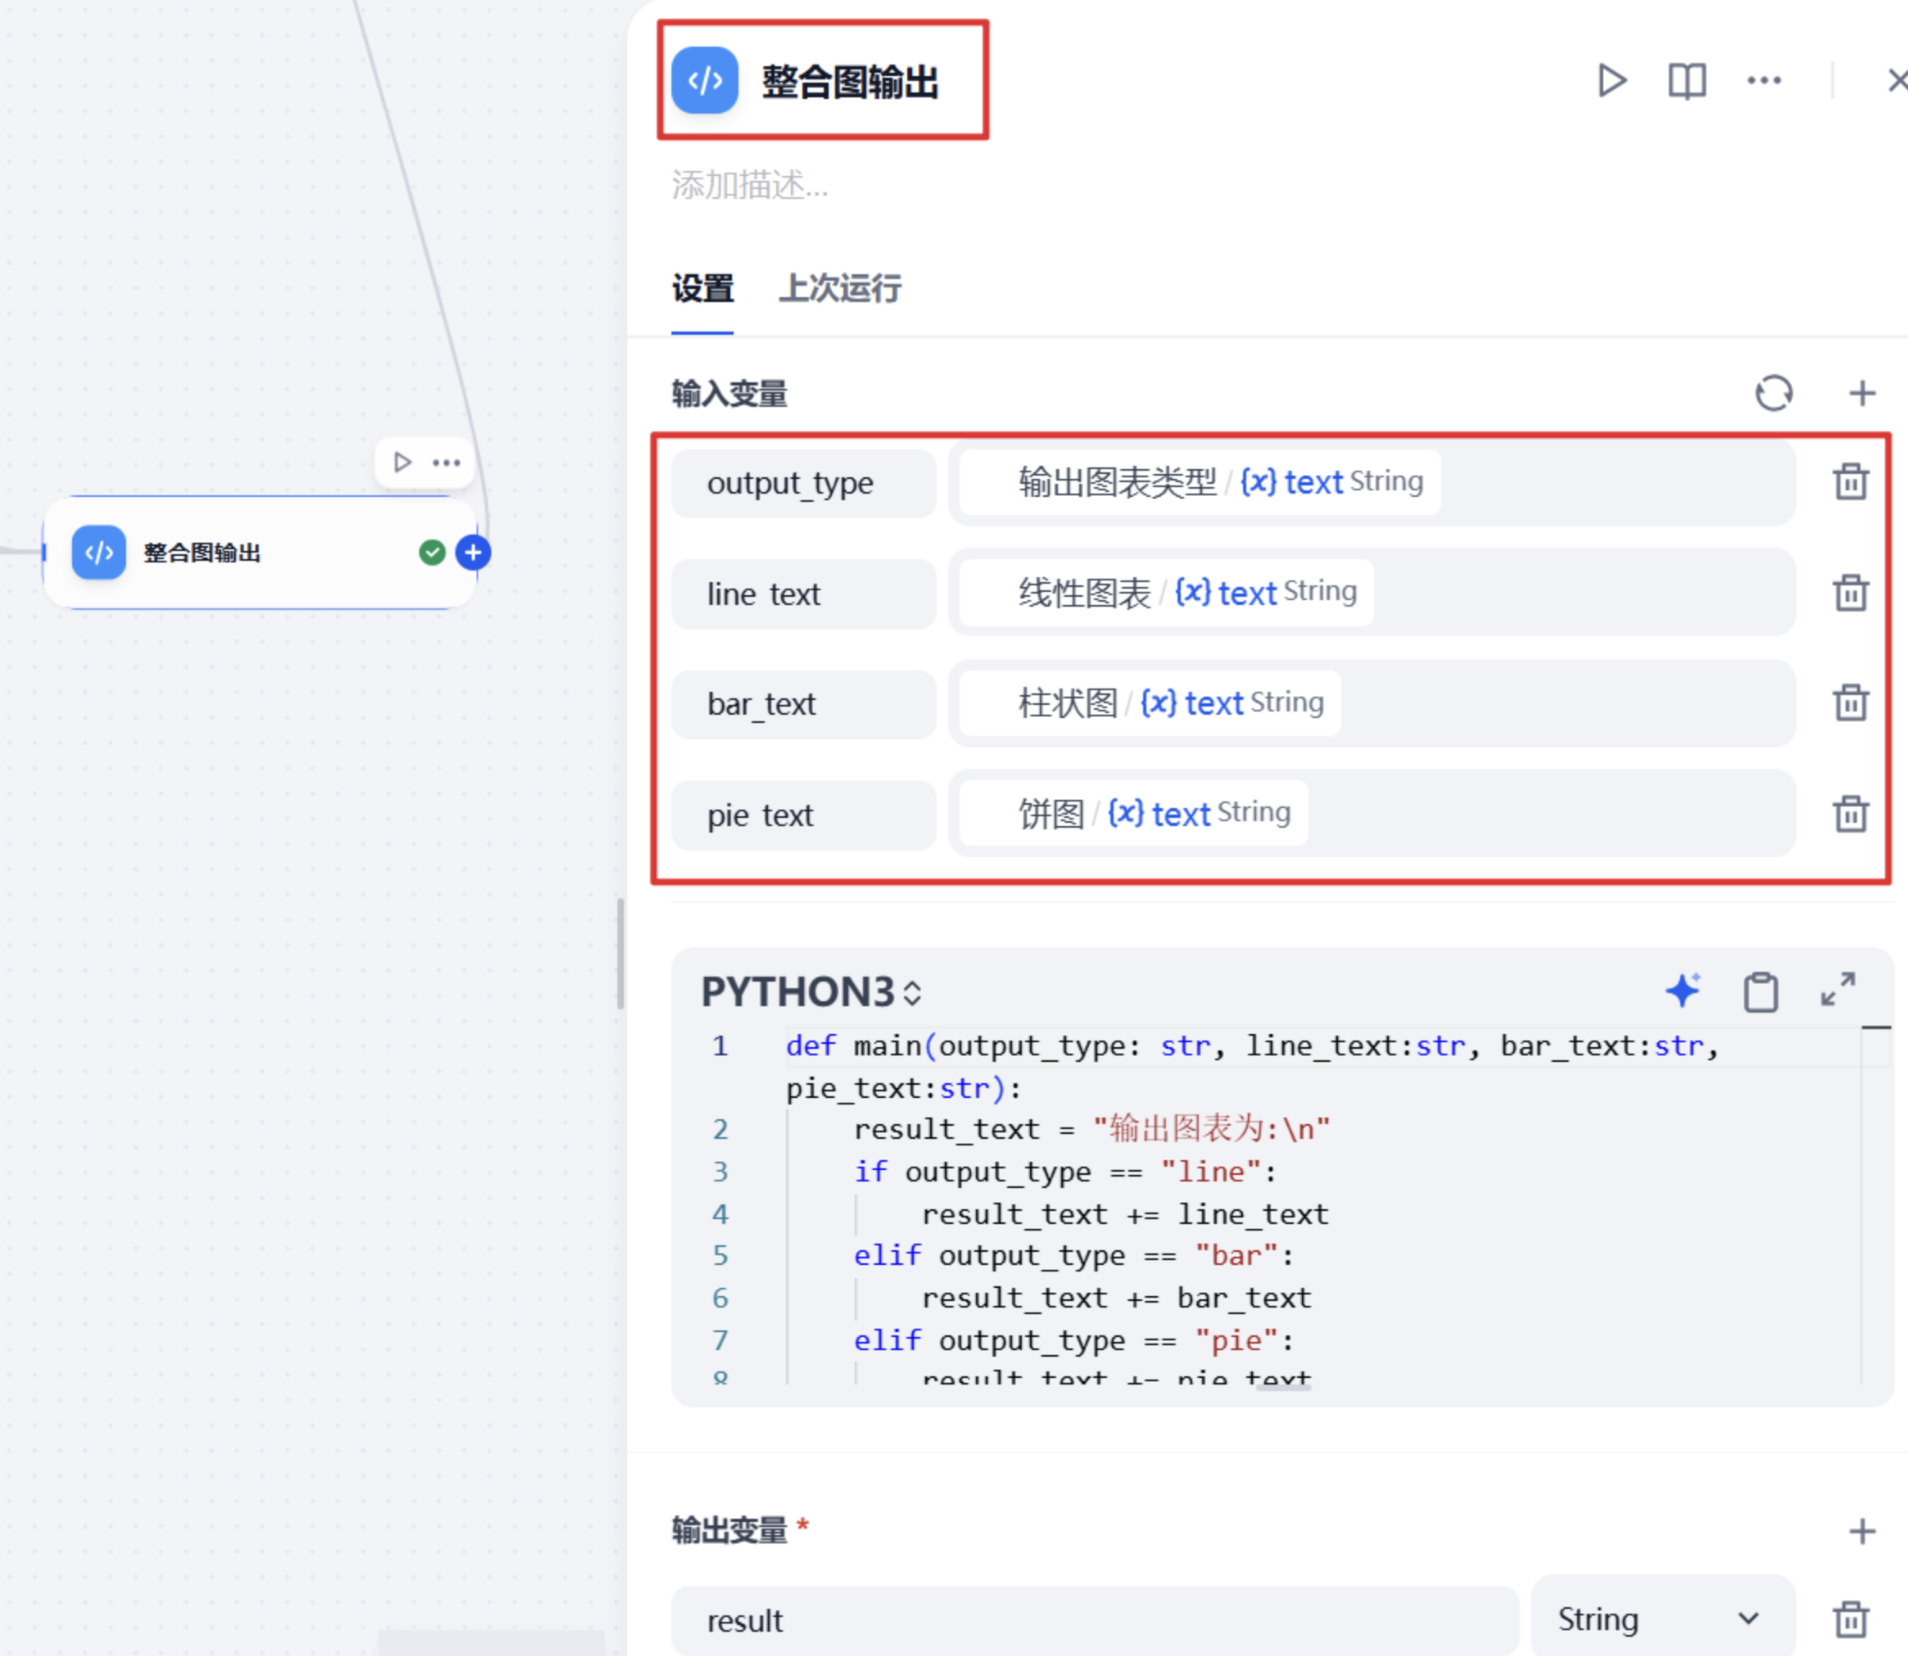Open the AI code generator sparkle icon
Viewport: 1908px width, 1656px height.
(1683, 991)
